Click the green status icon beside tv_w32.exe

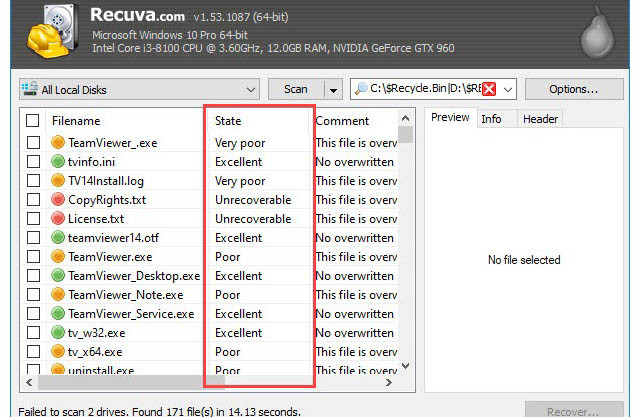[58, 333]
